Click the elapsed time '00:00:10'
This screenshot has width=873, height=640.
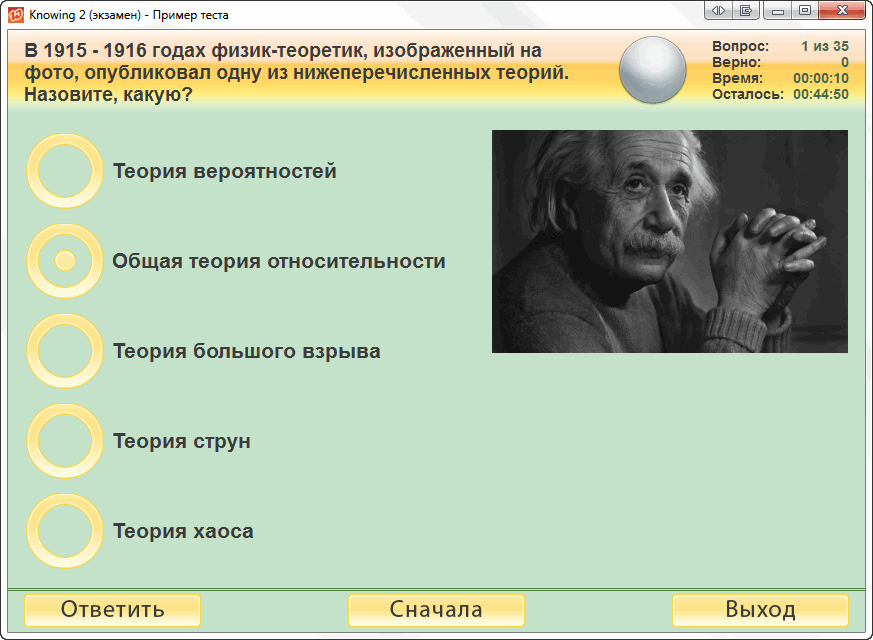(x=821, y=78)
